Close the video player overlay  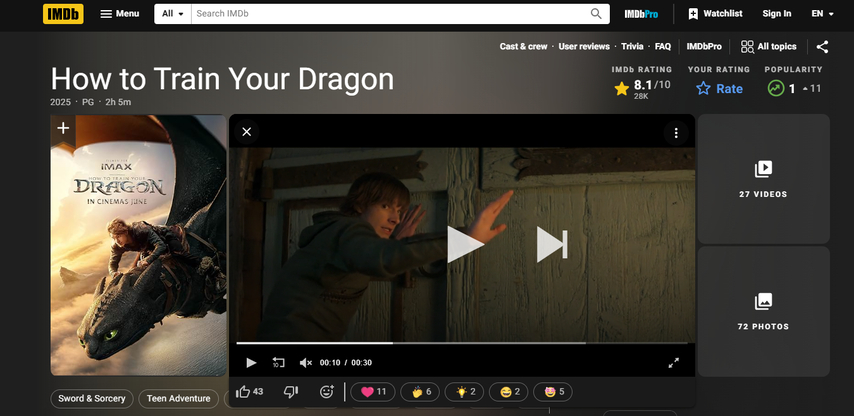[247, 132]
